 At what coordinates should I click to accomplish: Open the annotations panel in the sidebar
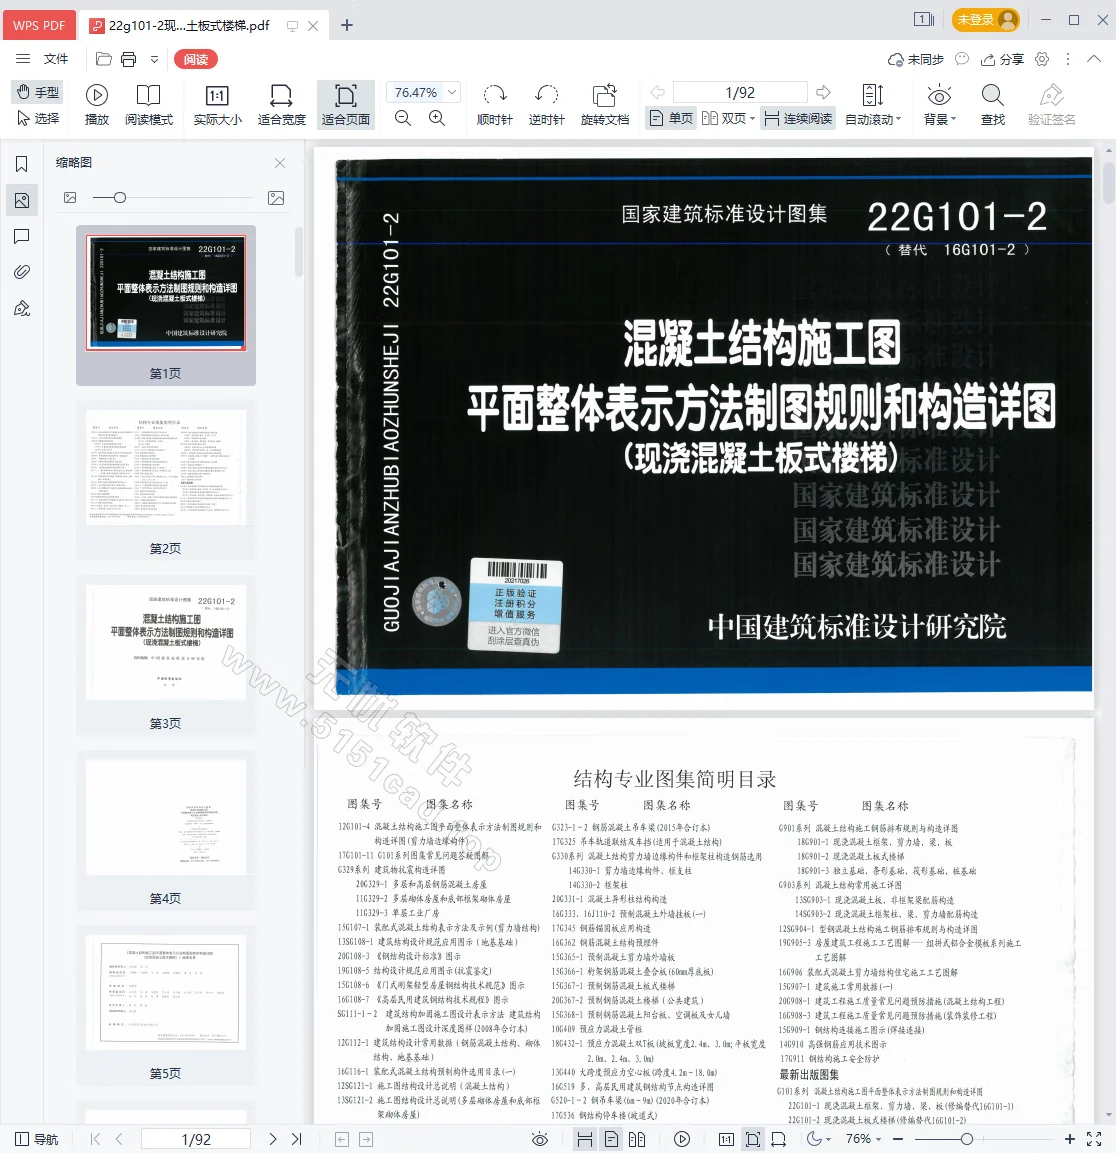pyautogui.click(x=22, y=236)
